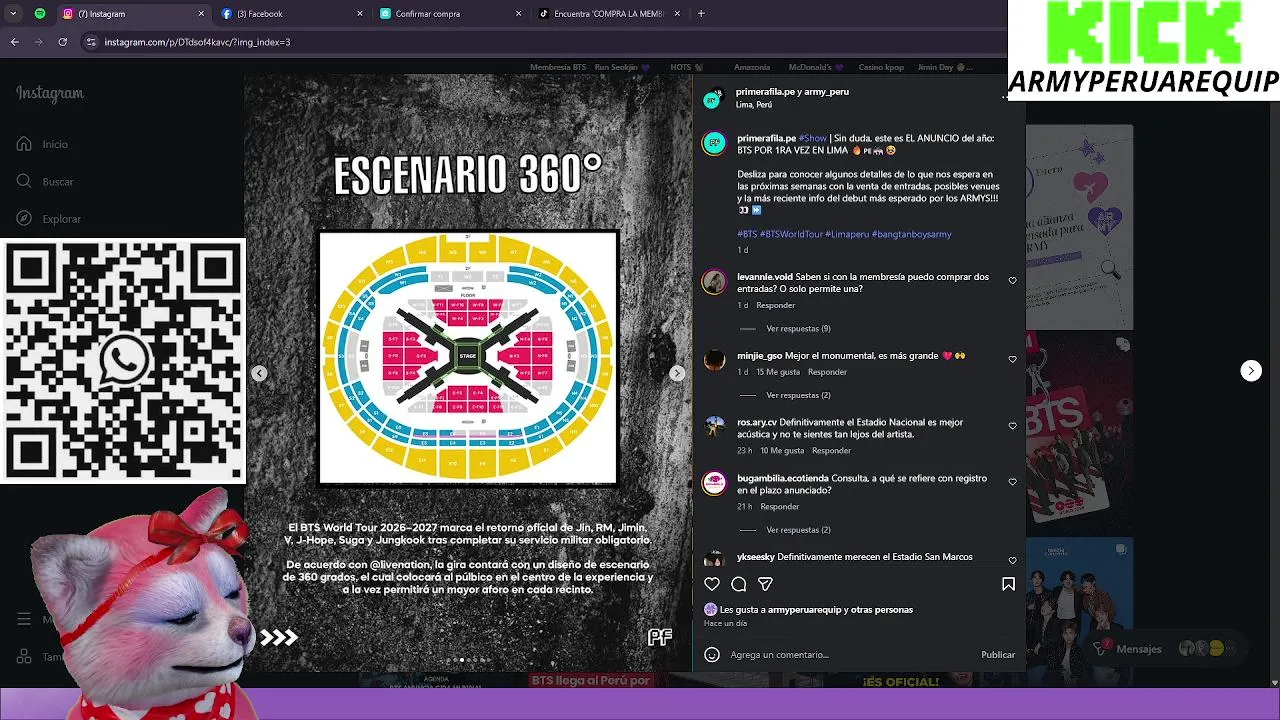Open Explorar in the Instagram sidebar
The height and width of the screenshot is (720, 1280).
49,219
